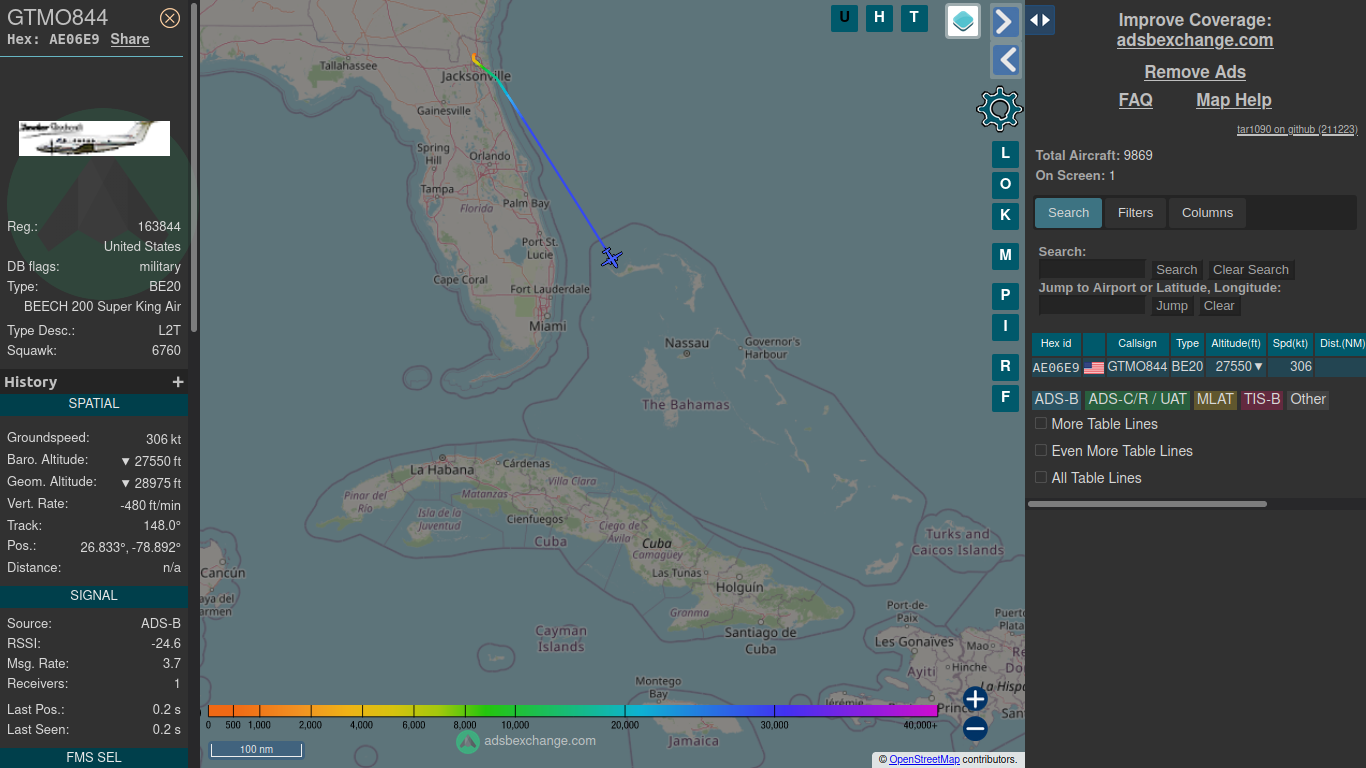1366x768 pixels.
Task: Enable All Table Lines checkbox
Action: [x=1041, y=477]
